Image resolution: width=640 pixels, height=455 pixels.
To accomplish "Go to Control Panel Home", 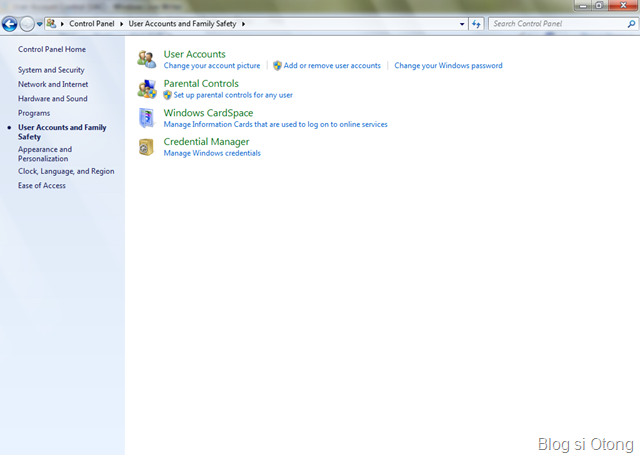I will tap(52, 49).
